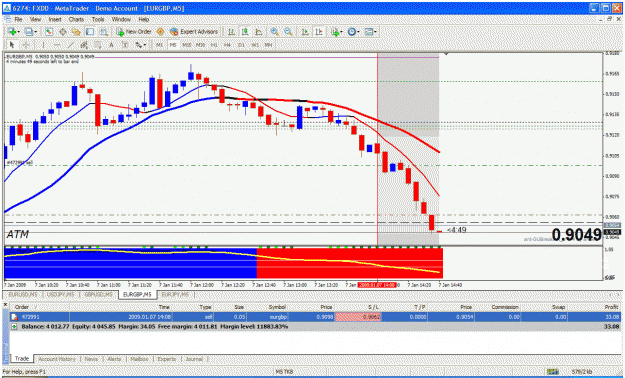This screenshot has width=625, height=378.
Task: Open the Templates dropdown
Action: pos(371,32)
